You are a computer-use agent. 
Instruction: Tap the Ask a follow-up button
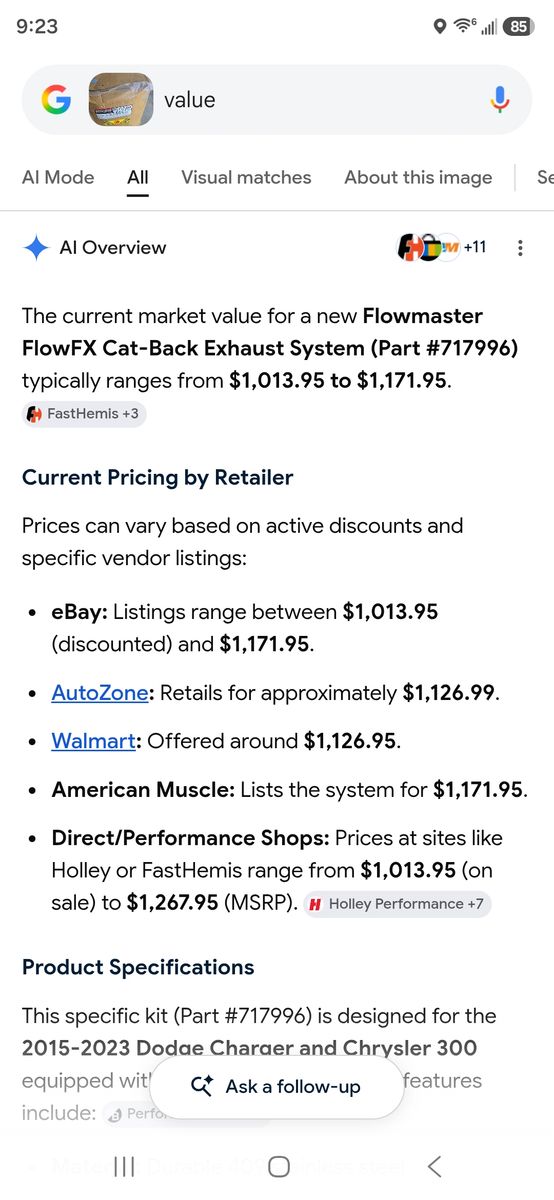pos(276,1087)
